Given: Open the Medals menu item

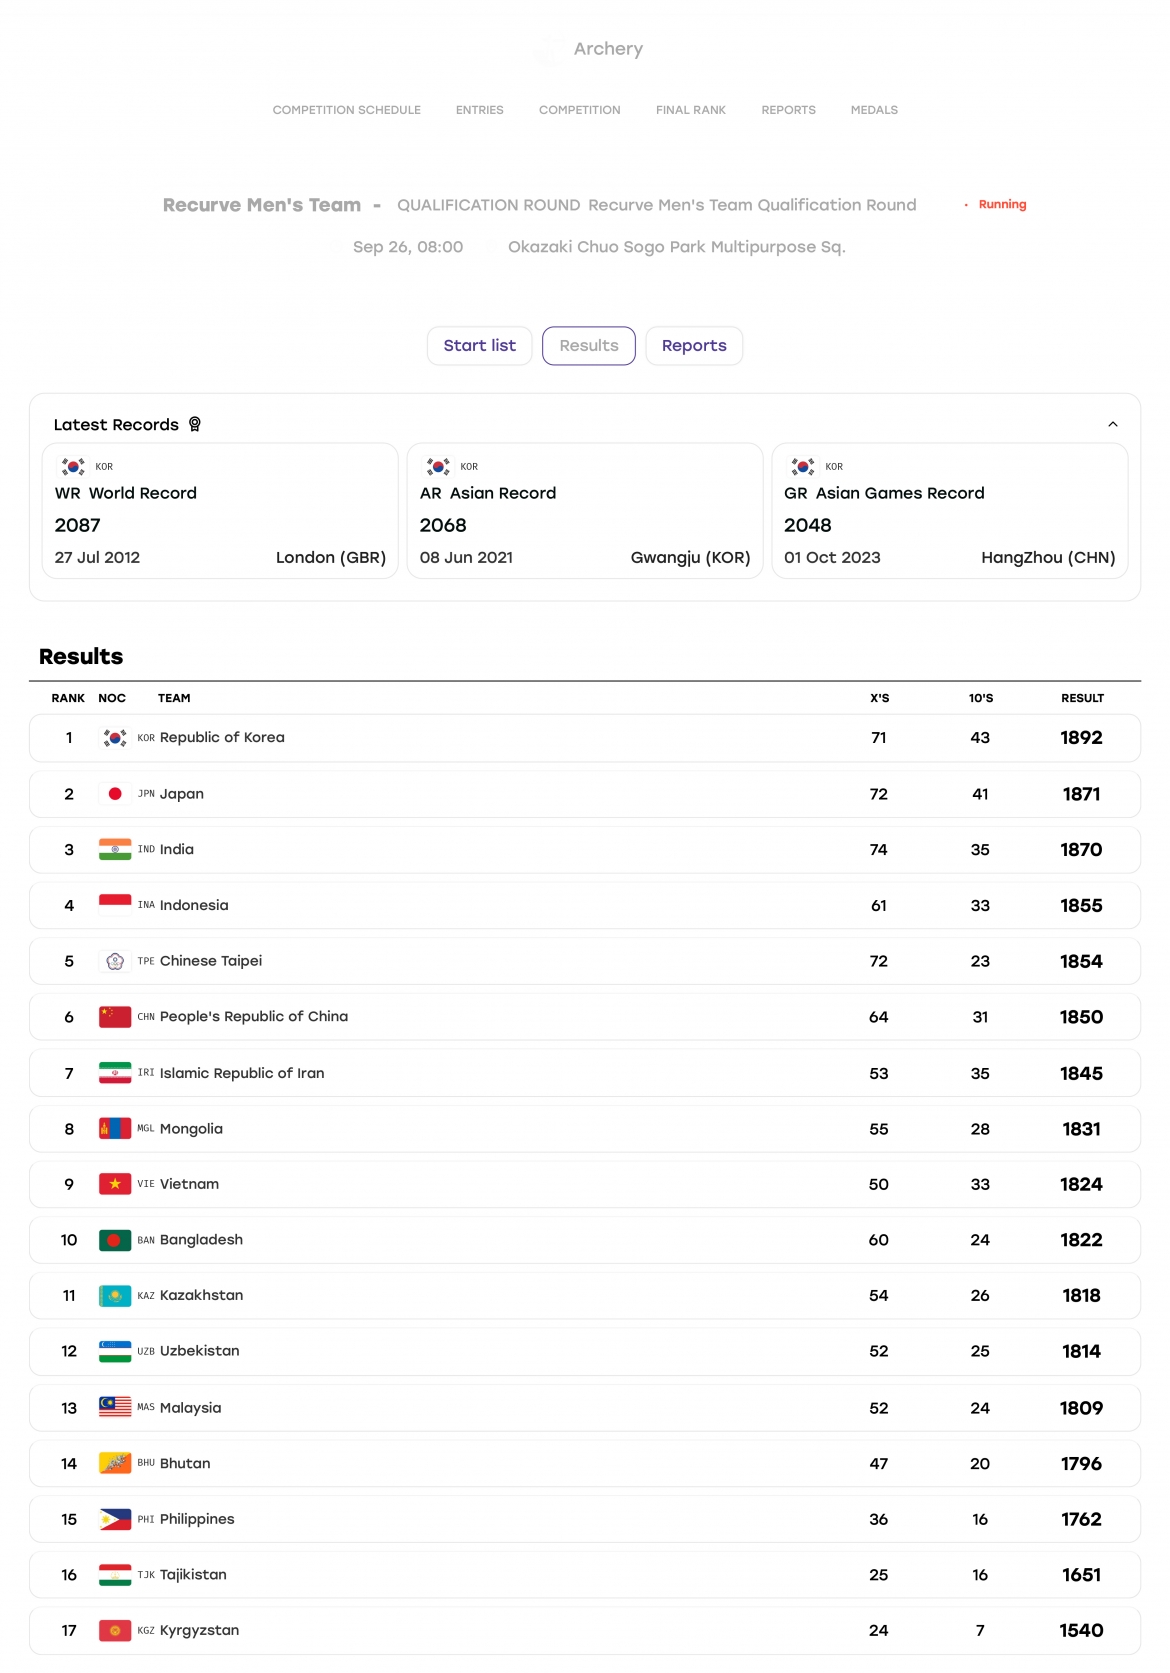Looking at the screenshot, I should pos(875,110).
